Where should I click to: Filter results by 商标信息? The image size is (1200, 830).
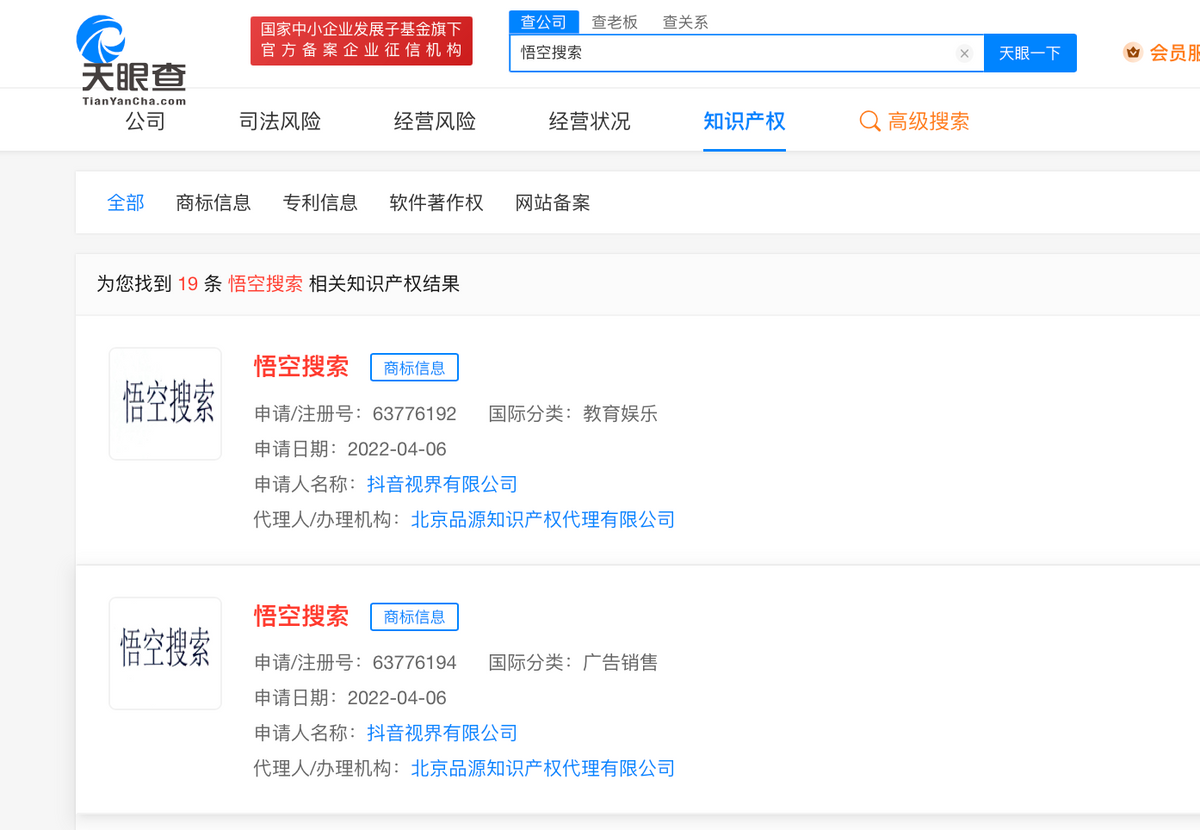coord(213,203)
